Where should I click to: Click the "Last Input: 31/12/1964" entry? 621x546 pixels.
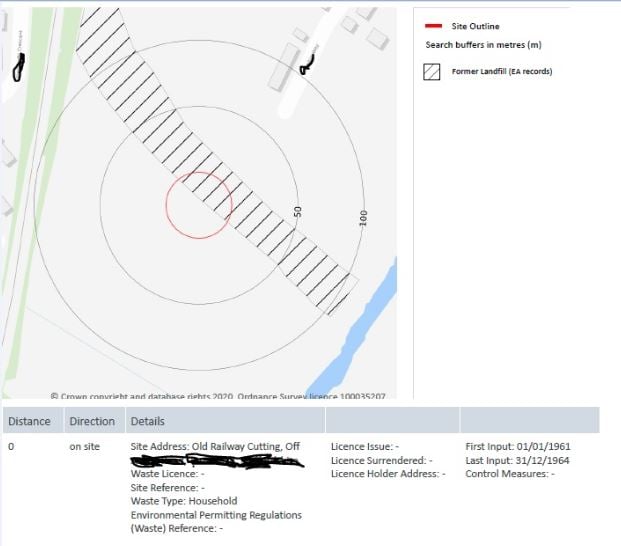[x=518, y=460]
